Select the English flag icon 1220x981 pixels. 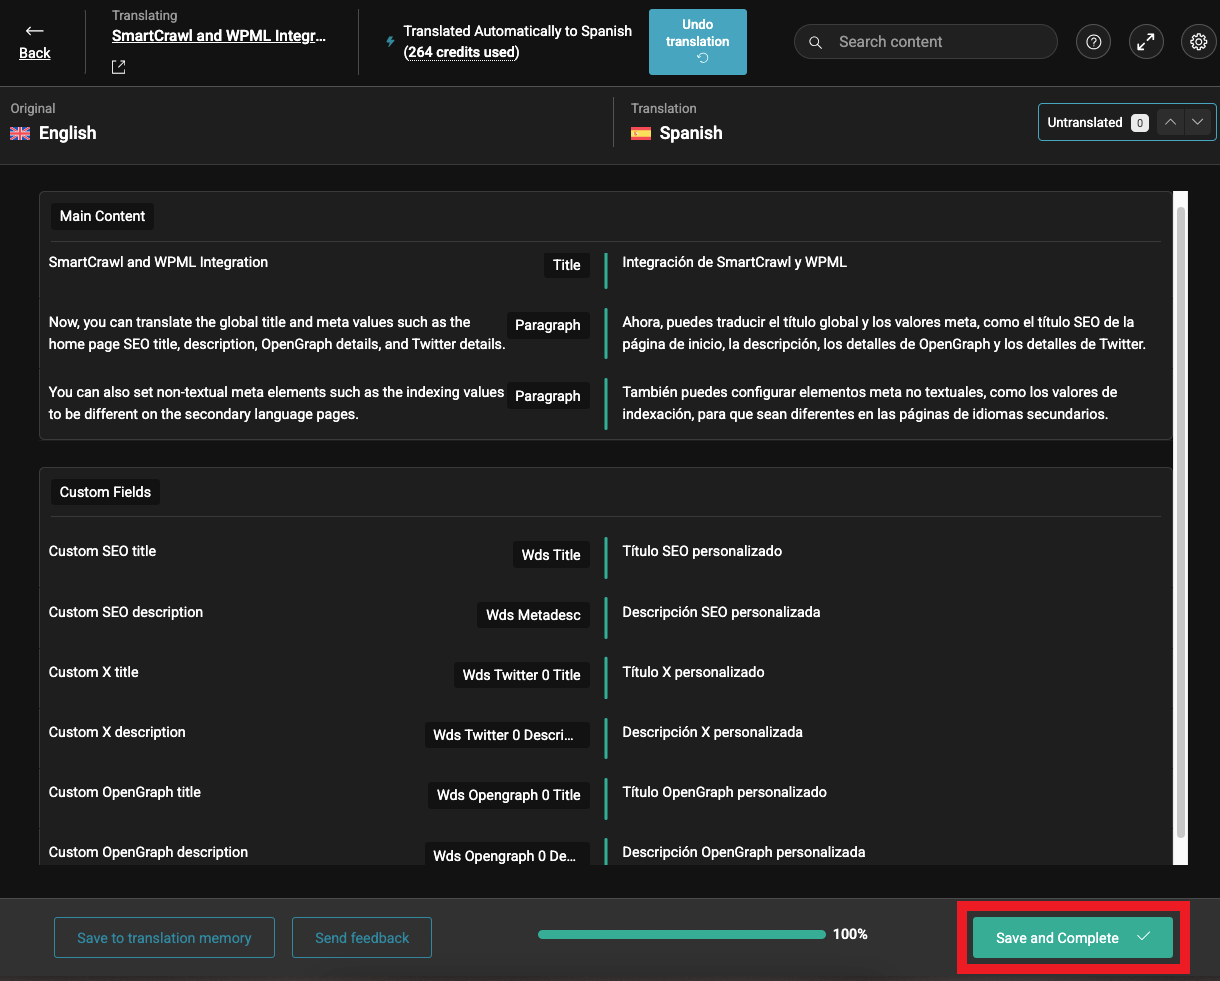pos(20,133)
